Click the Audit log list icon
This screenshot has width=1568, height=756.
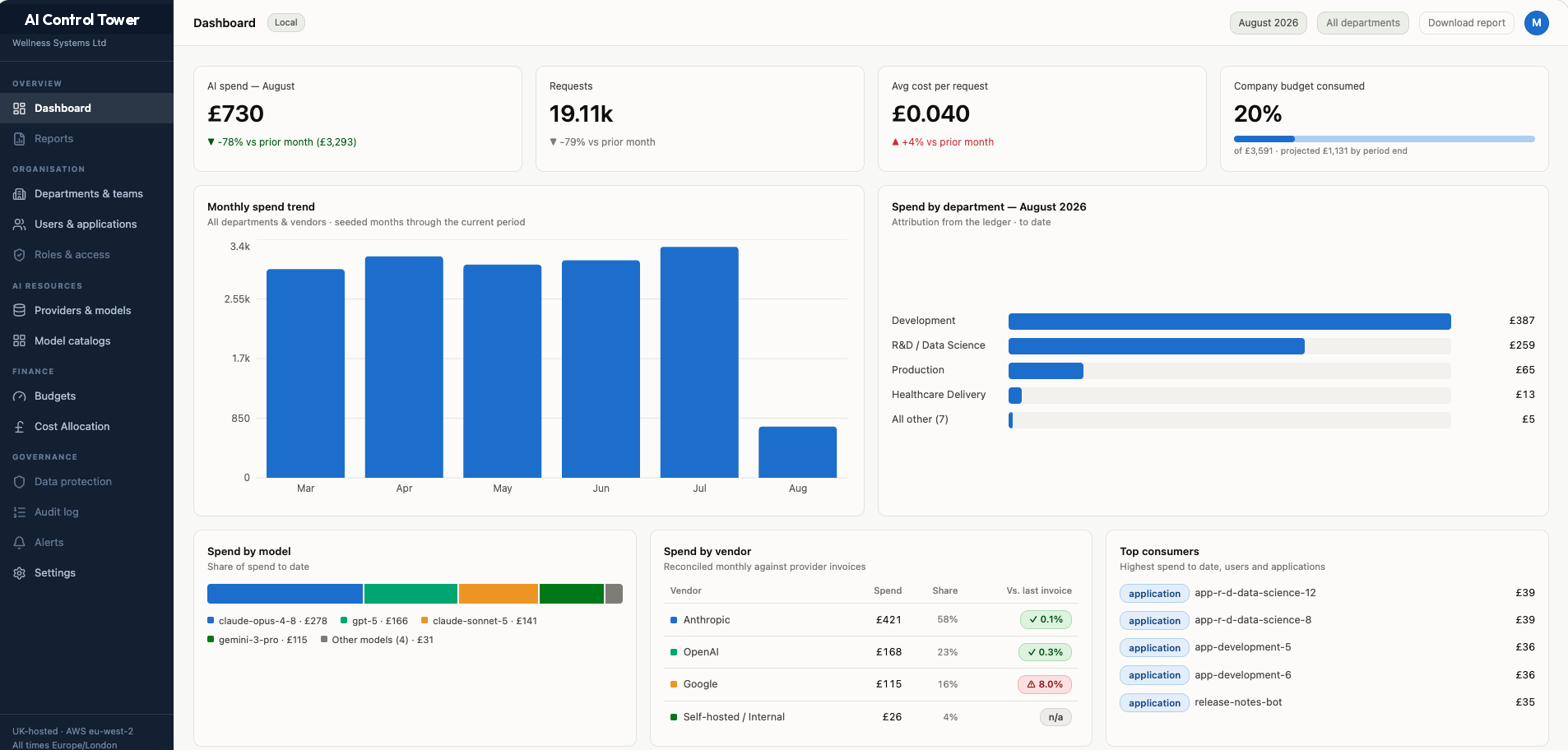point(19,512)
